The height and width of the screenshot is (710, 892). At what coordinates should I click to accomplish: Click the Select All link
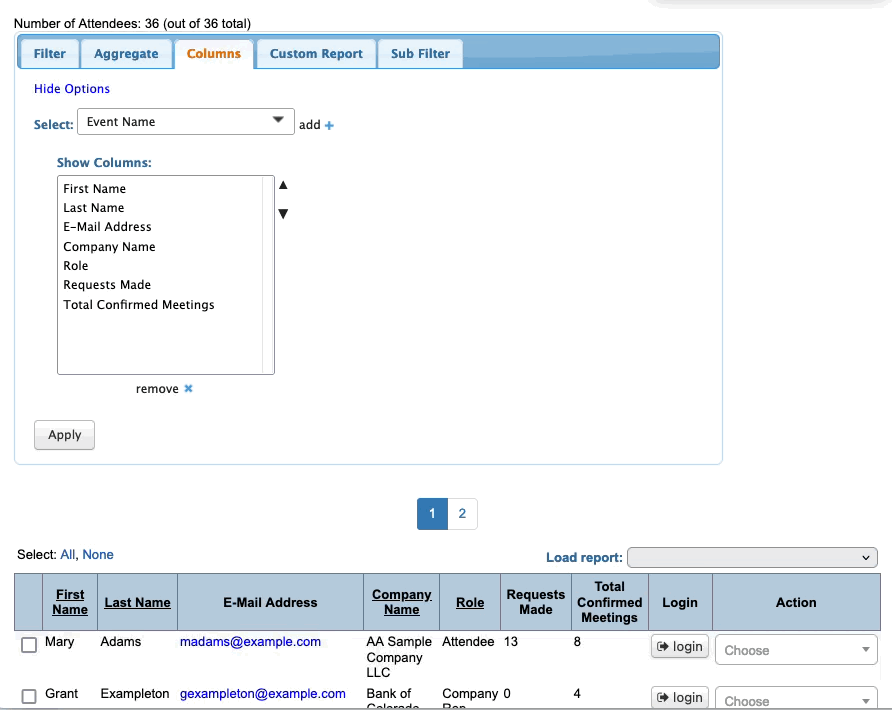tap(68, 554)
